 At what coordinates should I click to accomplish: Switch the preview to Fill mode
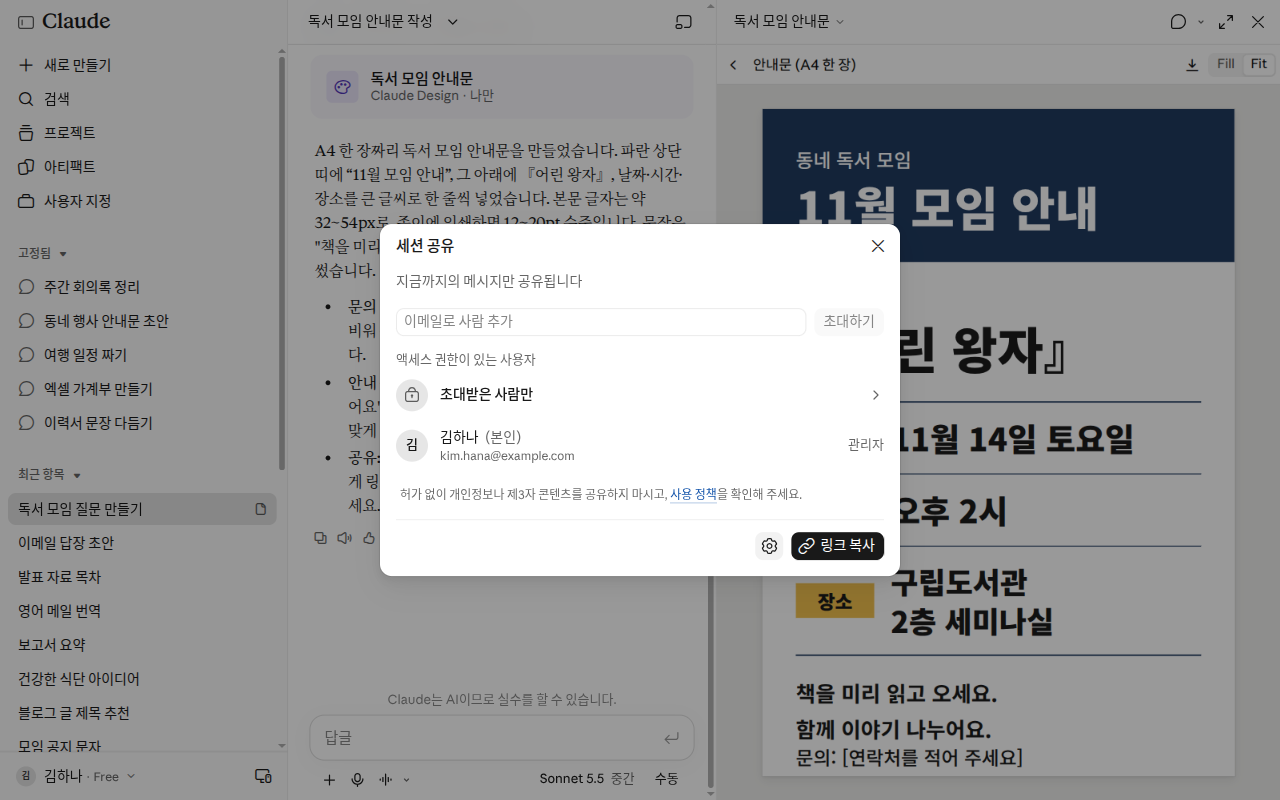click(1226, 64)
